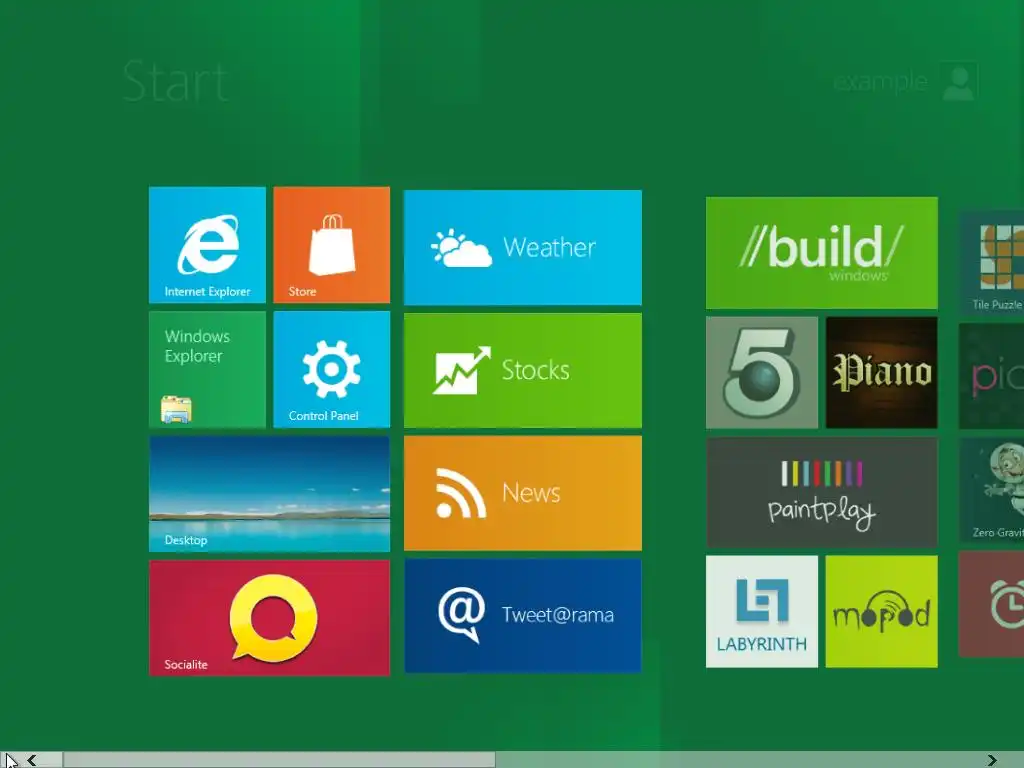Viewport: 1024px width, 768px height.
Task: Open the News feed tile
Action: point(522,493)
